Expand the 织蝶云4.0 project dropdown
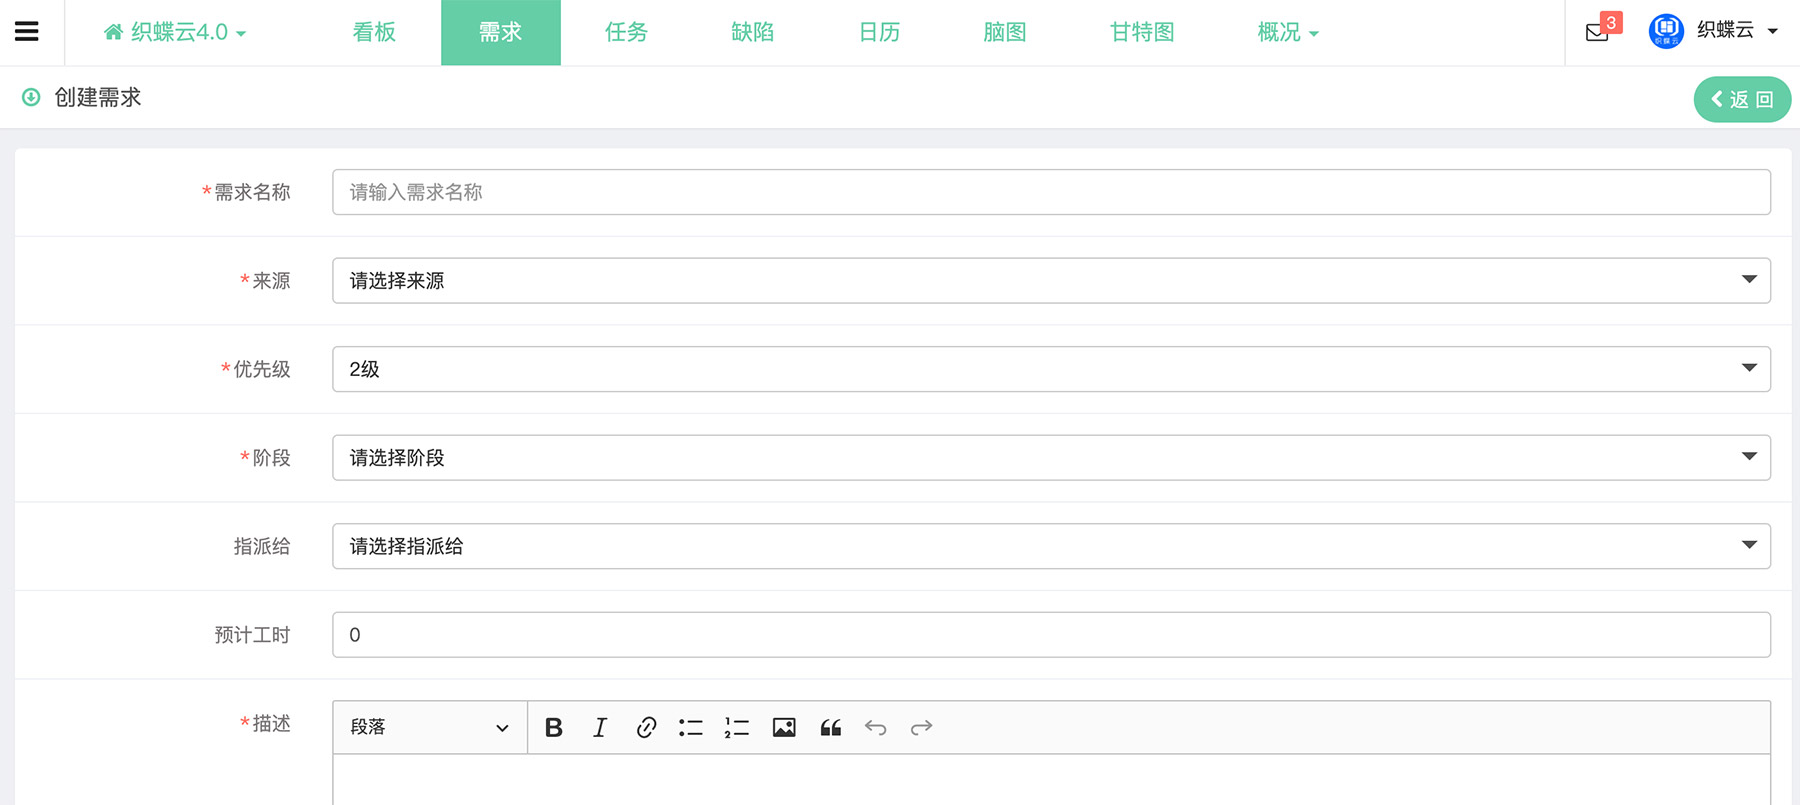1800x805 pixels. [175, 32]
